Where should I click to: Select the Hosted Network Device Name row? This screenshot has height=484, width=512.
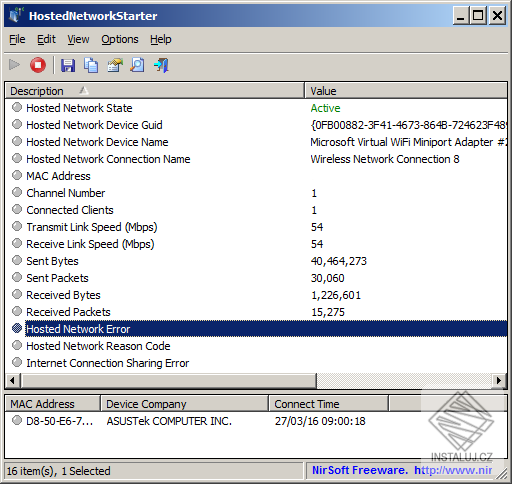pyautogui.click(x=256, y=142)
